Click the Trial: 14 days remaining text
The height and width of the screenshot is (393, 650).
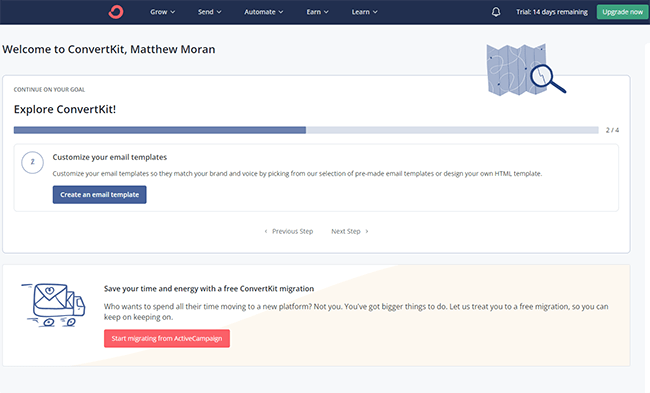552,12
